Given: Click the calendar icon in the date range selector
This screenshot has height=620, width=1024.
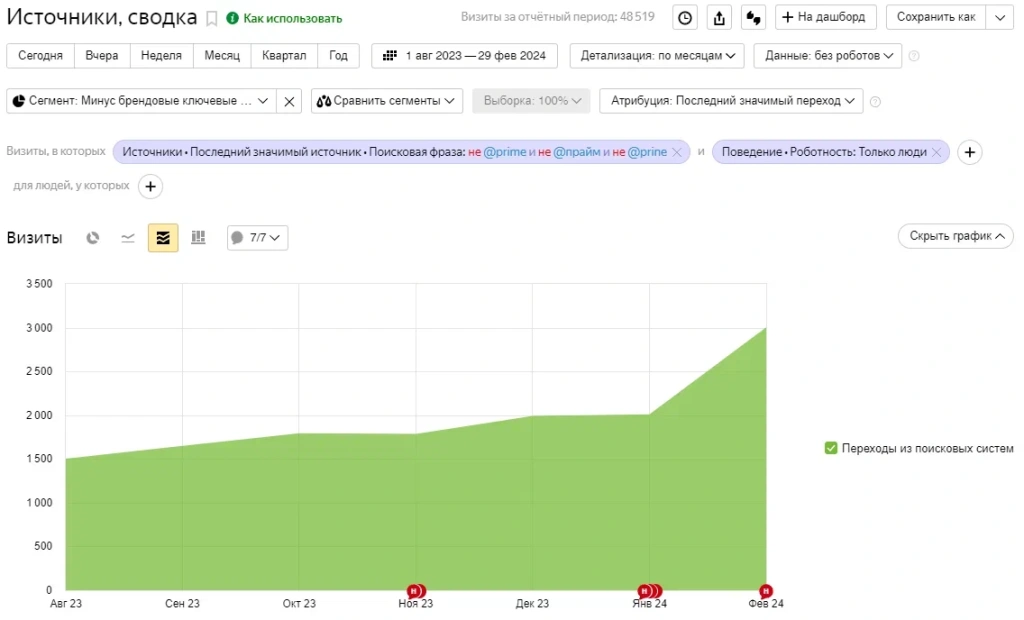Looking at the screenshot, I should click(x=390, y=56).
